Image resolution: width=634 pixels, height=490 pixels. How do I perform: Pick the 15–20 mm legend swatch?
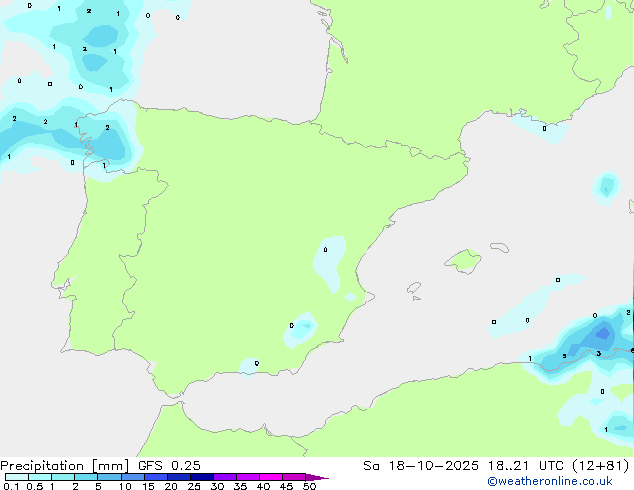click(x=156, y=477)
